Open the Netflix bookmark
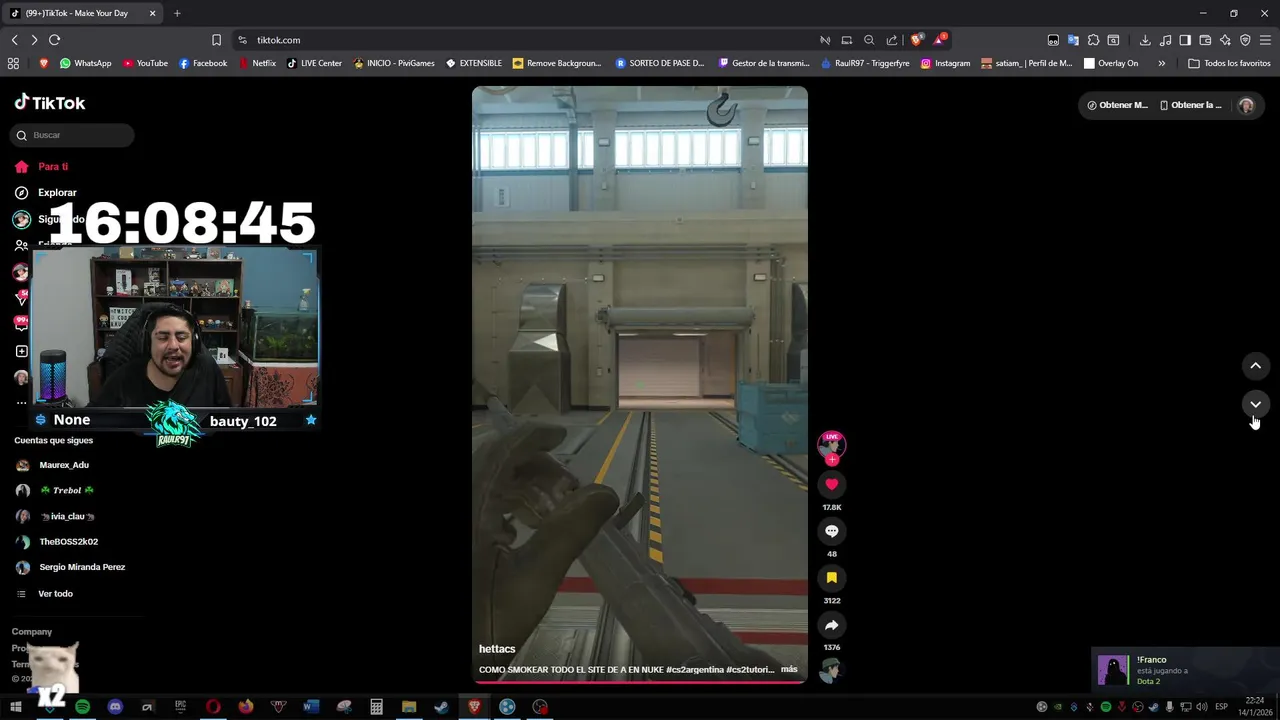Screen dimensions: 1280x720 click(257, 63)
